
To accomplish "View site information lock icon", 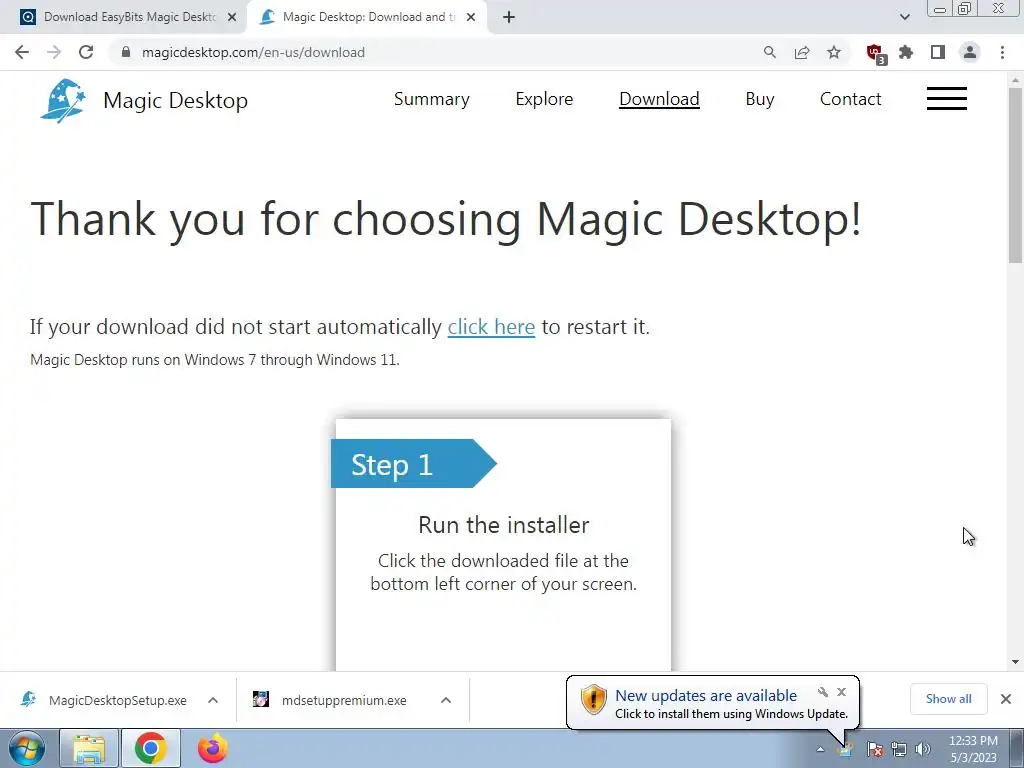I will [126, 52].
